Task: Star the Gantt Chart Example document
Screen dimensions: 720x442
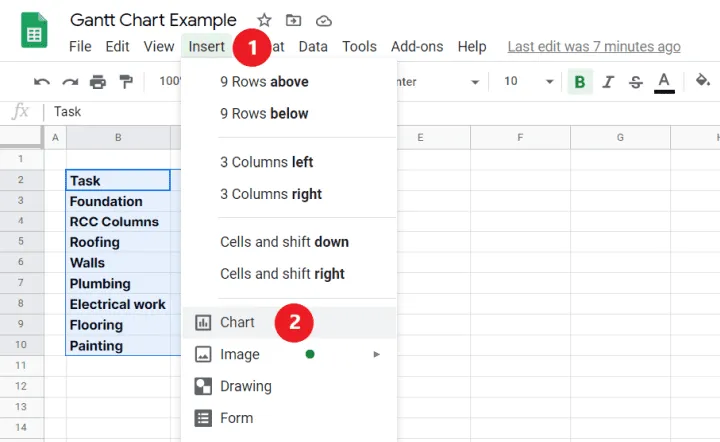Action: (x=264, y=20)
